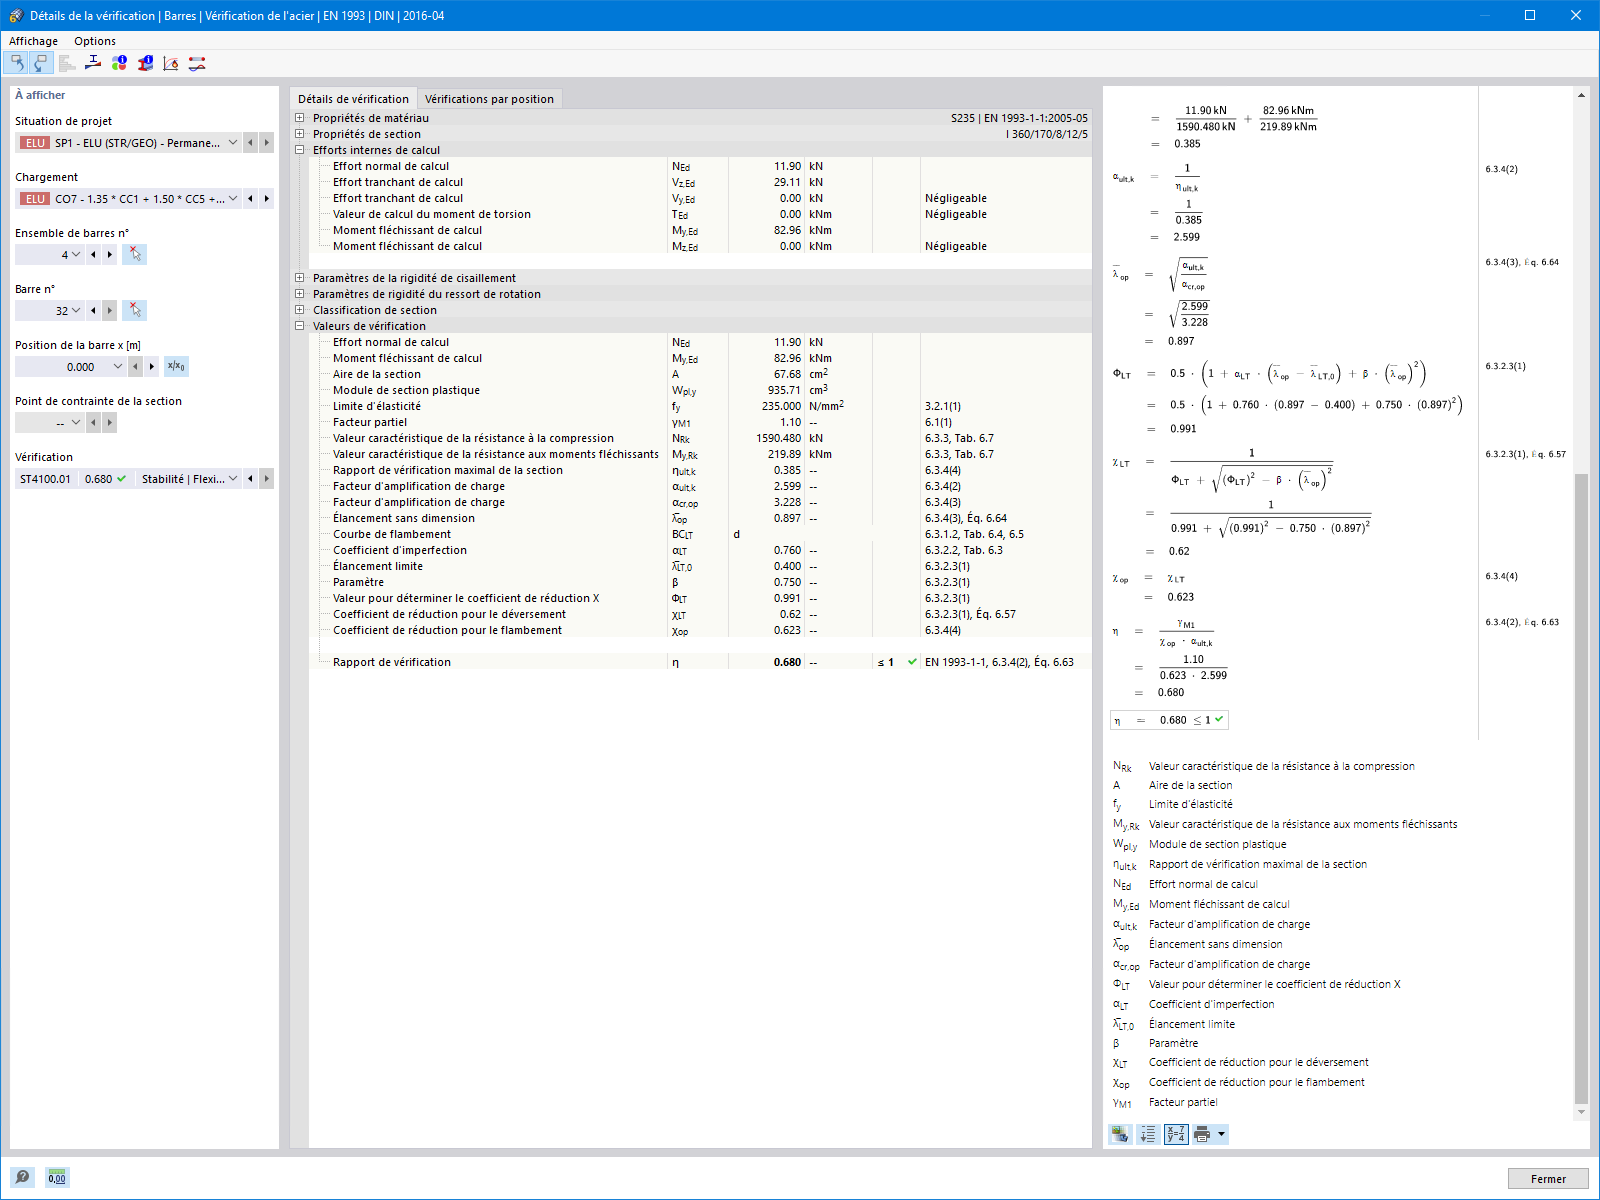Screen dimensions: 1600x1200
Task: Go to previous Ensemble de barres
Action: [93, 255]
